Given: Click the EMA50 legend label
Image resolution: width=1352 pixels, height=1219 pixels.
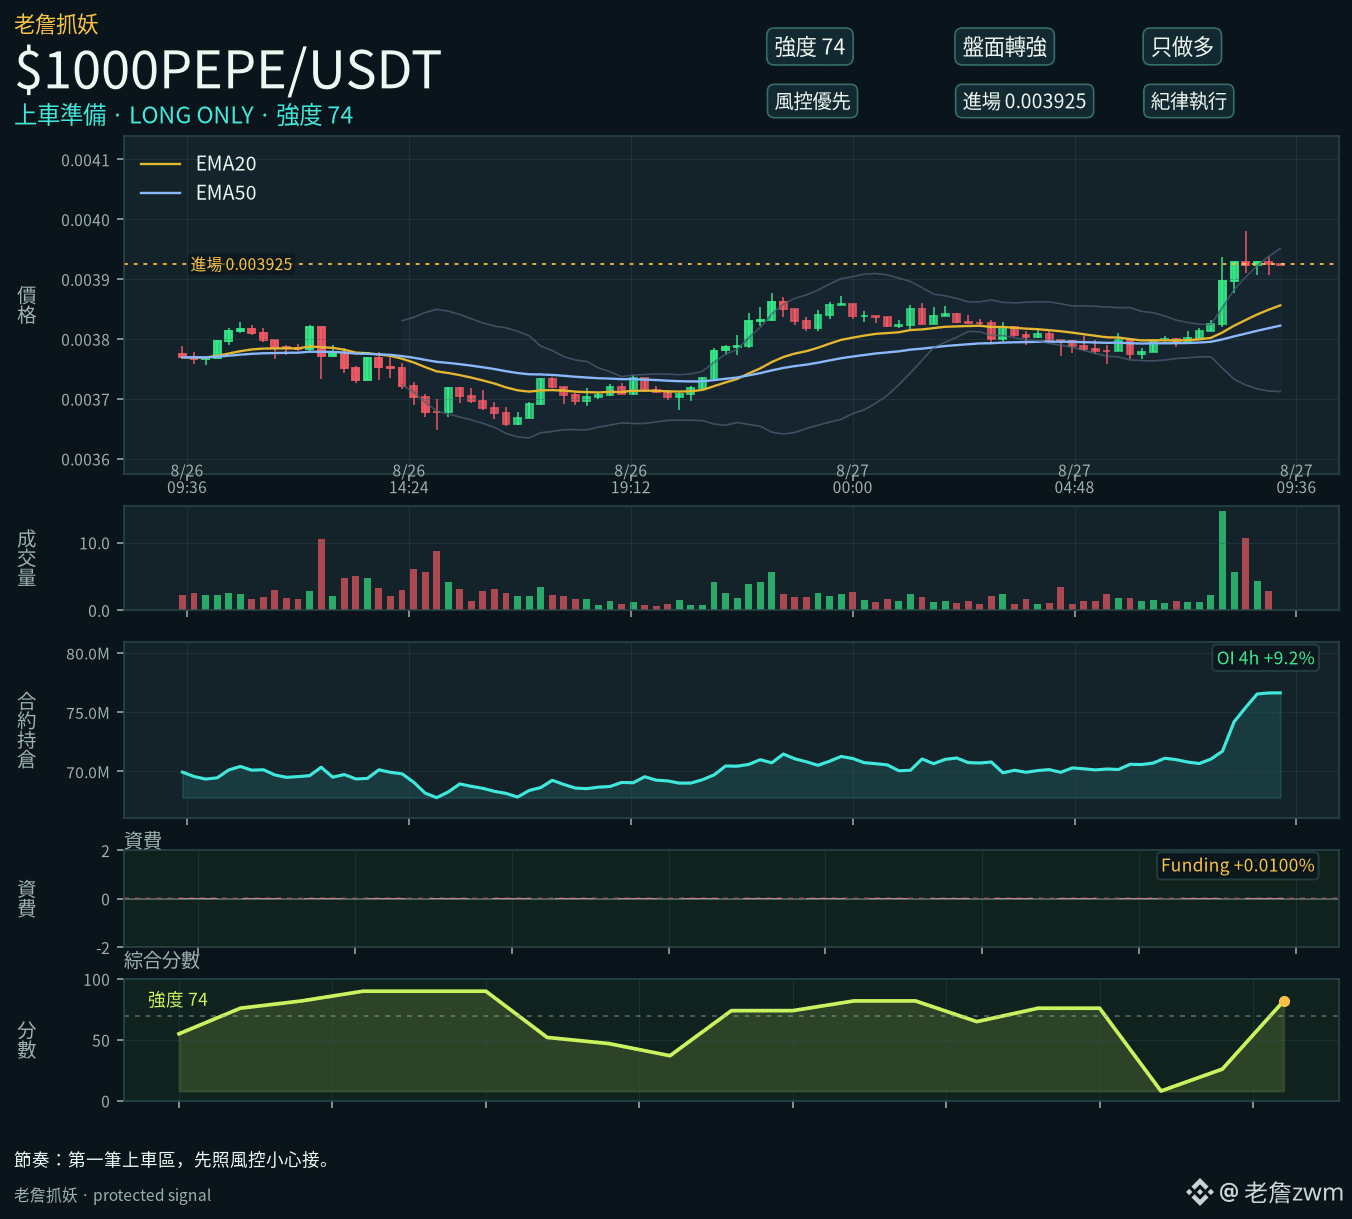Looking at the screenshot, I should (226, 193).
